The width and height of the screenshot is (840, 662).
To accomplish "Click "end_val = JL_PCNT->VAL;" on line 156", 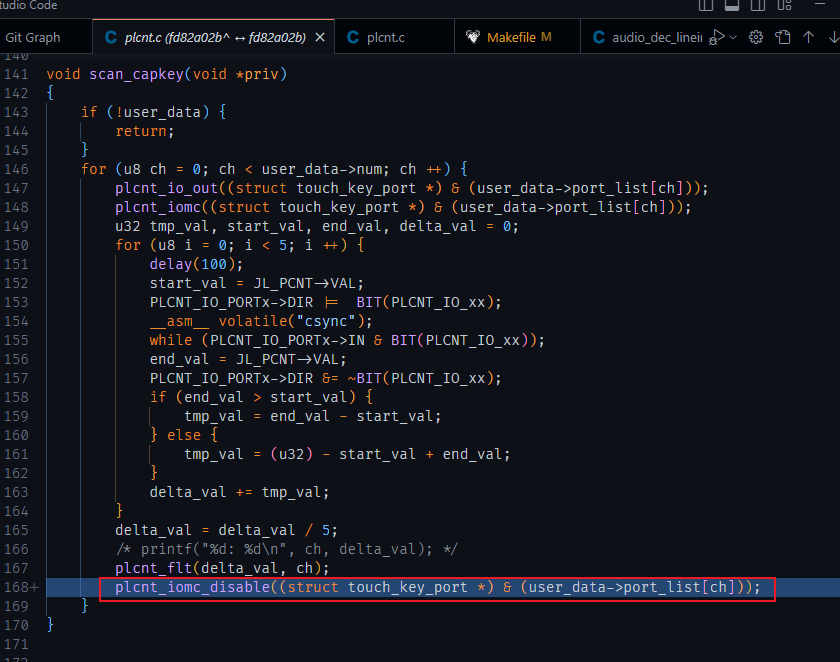I will [x=248, y=359].
